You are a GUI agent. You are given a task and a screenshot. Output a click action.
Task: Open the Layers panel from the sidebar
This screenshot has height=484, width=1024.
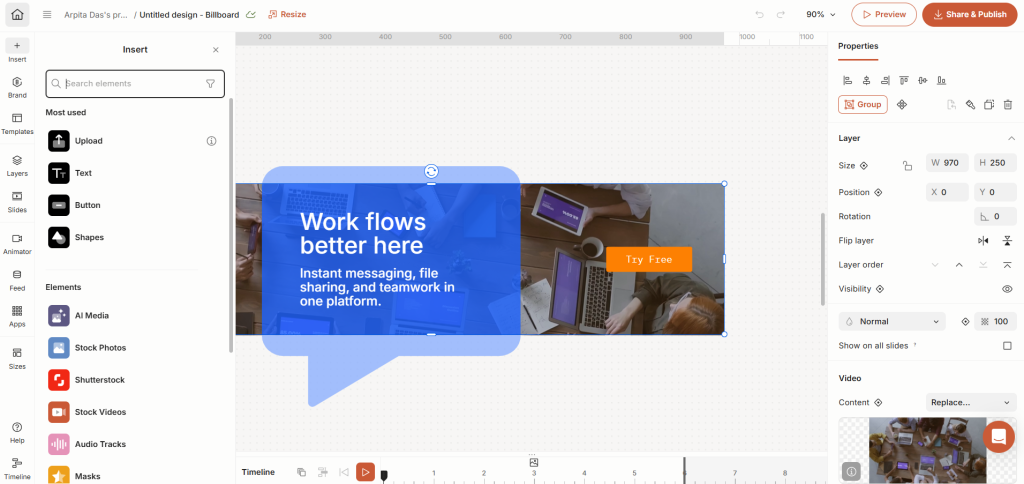[17, 164]
